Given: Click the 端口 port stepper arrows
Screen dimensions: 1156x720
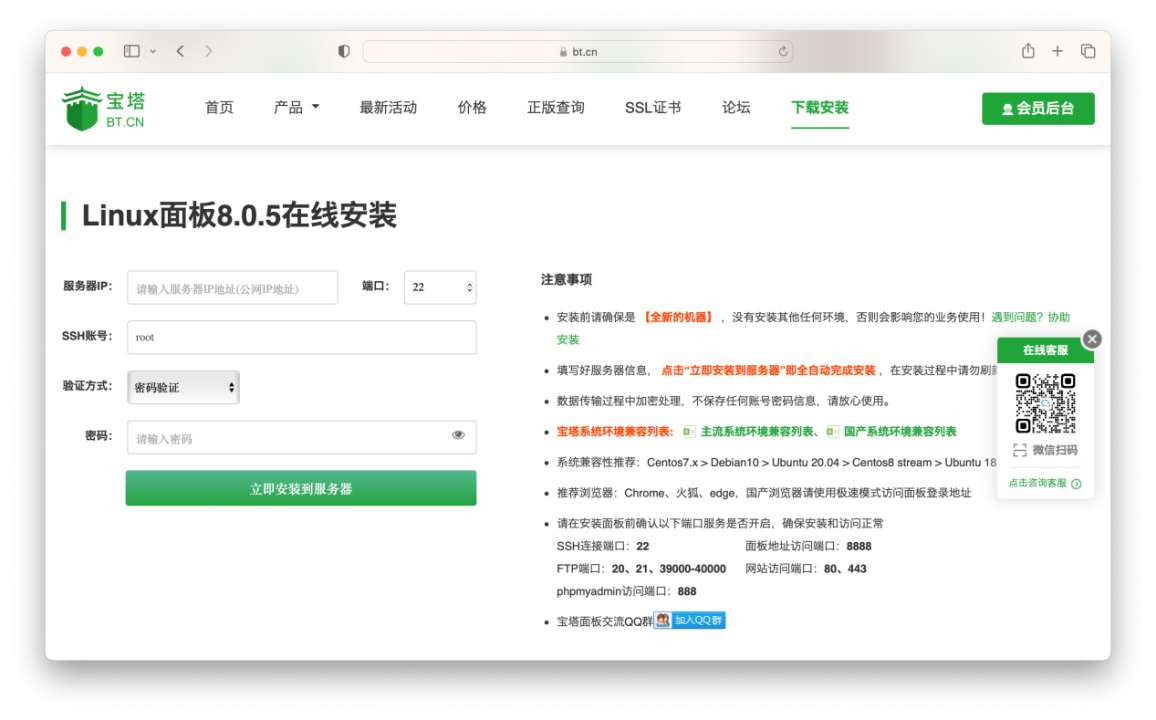Looking at the screenshot, I should tap(470, 287).
